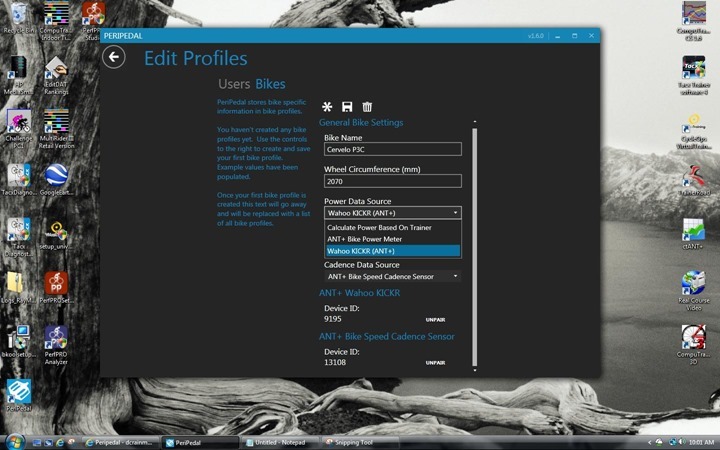Show hidden system tray icons arrow
Viewport: 720px width, 450px height.
pos(649,442)
